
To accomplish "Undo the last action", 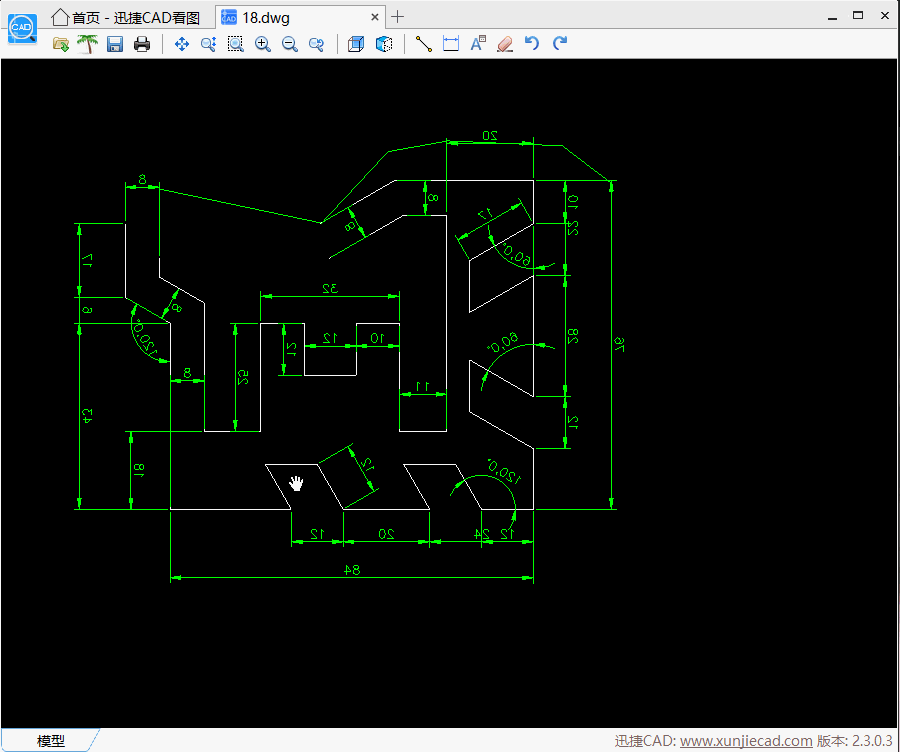I will (x=532, y=44).
